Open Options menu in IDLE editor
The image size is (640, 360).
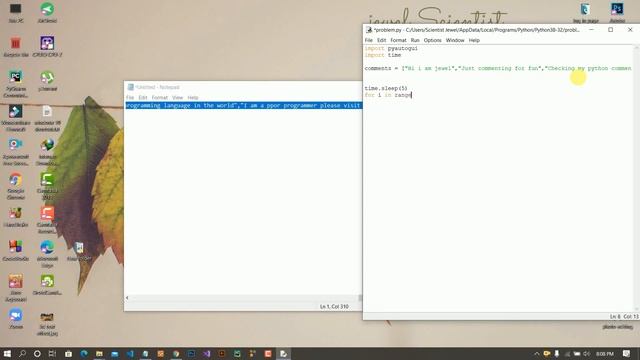pyautogui.click(x=433, y=40)
